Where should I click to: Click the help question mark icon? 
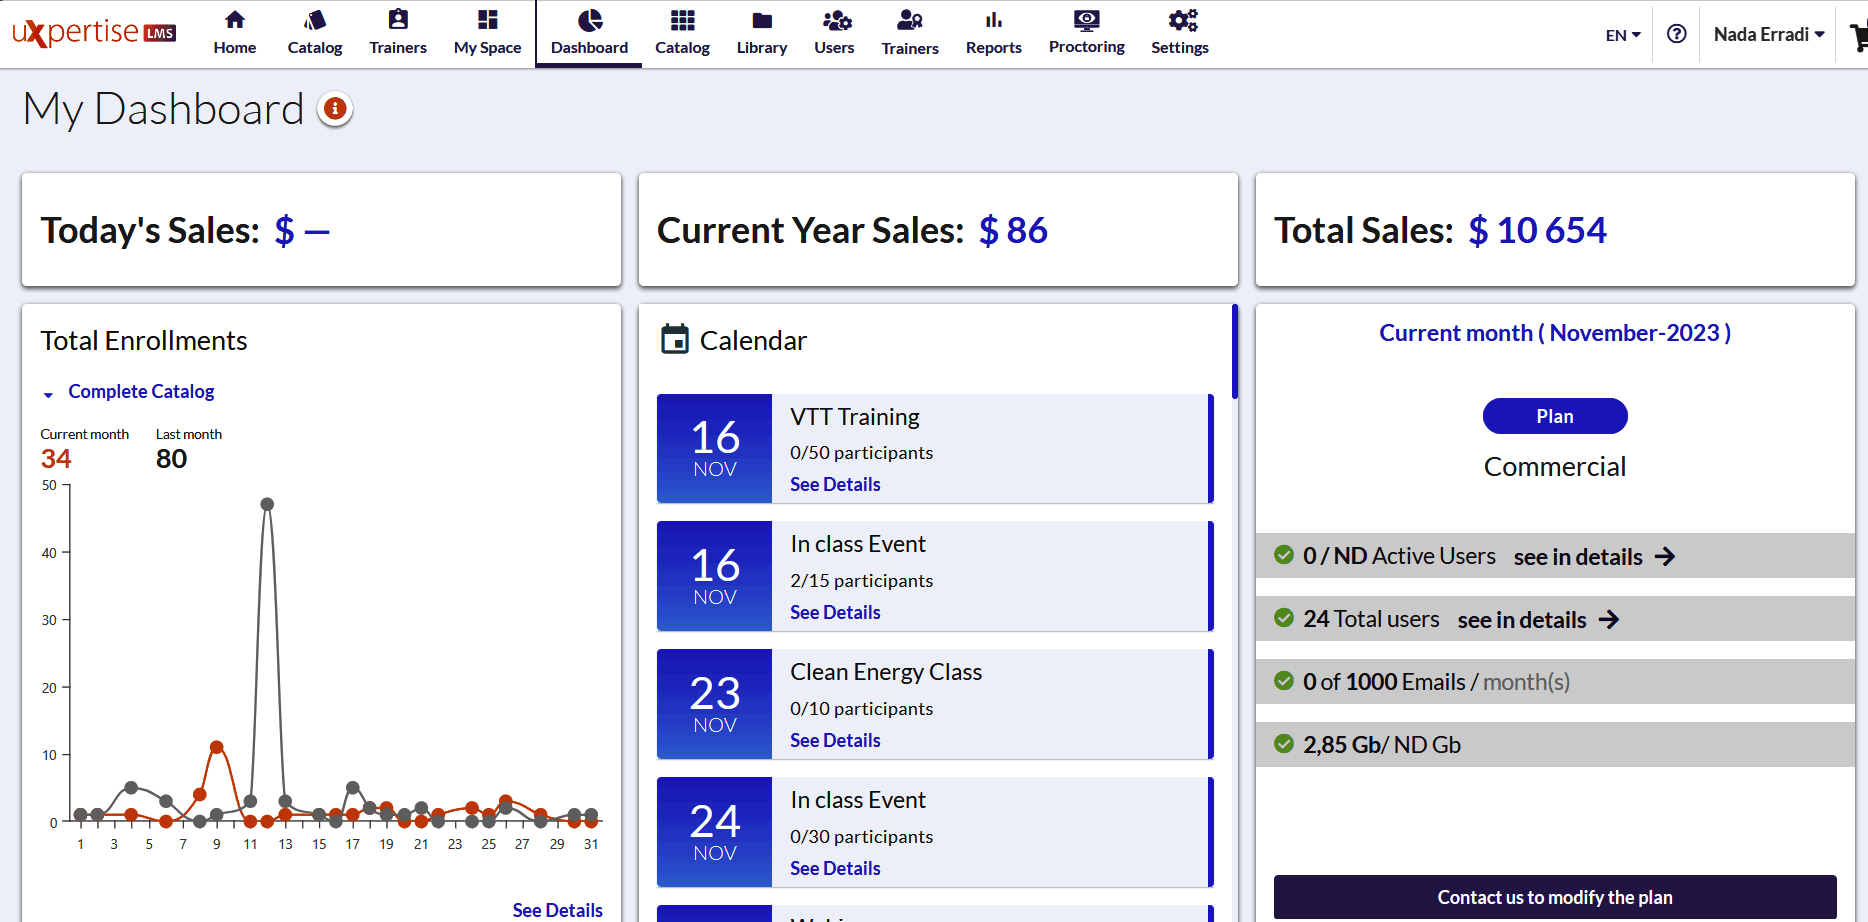[1677, 34]
